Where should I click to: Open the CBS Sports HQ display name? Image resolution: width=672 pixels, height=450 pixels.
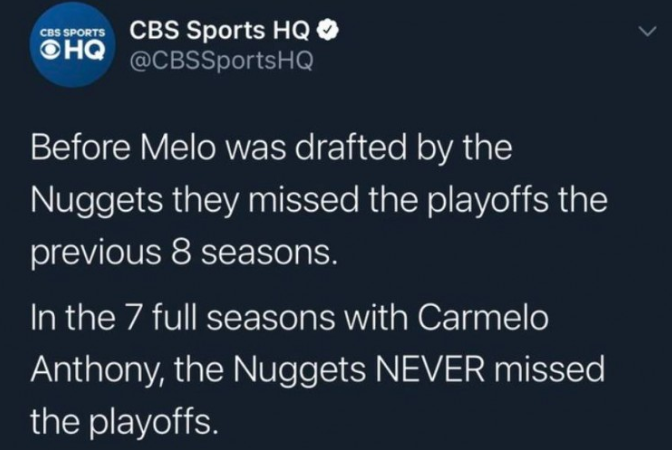tap(220, 30)
